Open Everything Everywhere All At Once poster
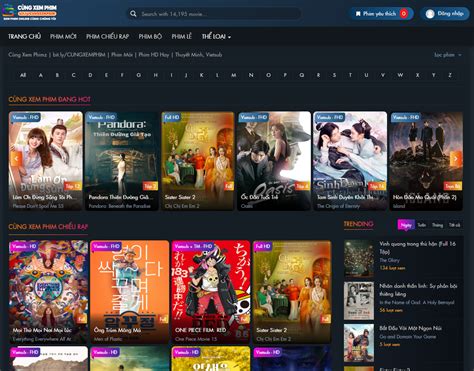 [48, 292]
